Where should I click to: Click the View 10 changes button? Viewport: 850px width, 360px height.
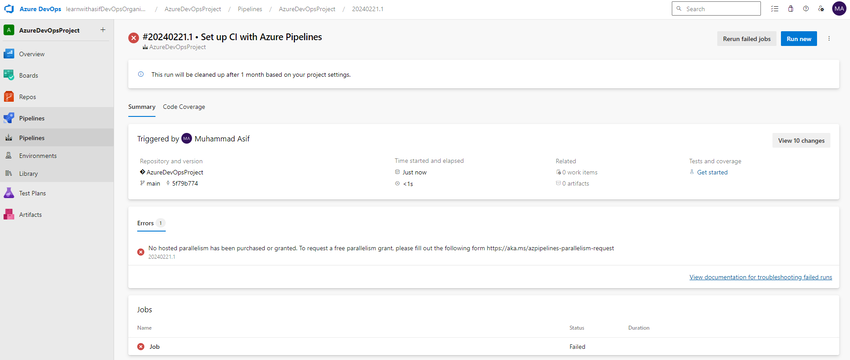(x=801, y=140)
